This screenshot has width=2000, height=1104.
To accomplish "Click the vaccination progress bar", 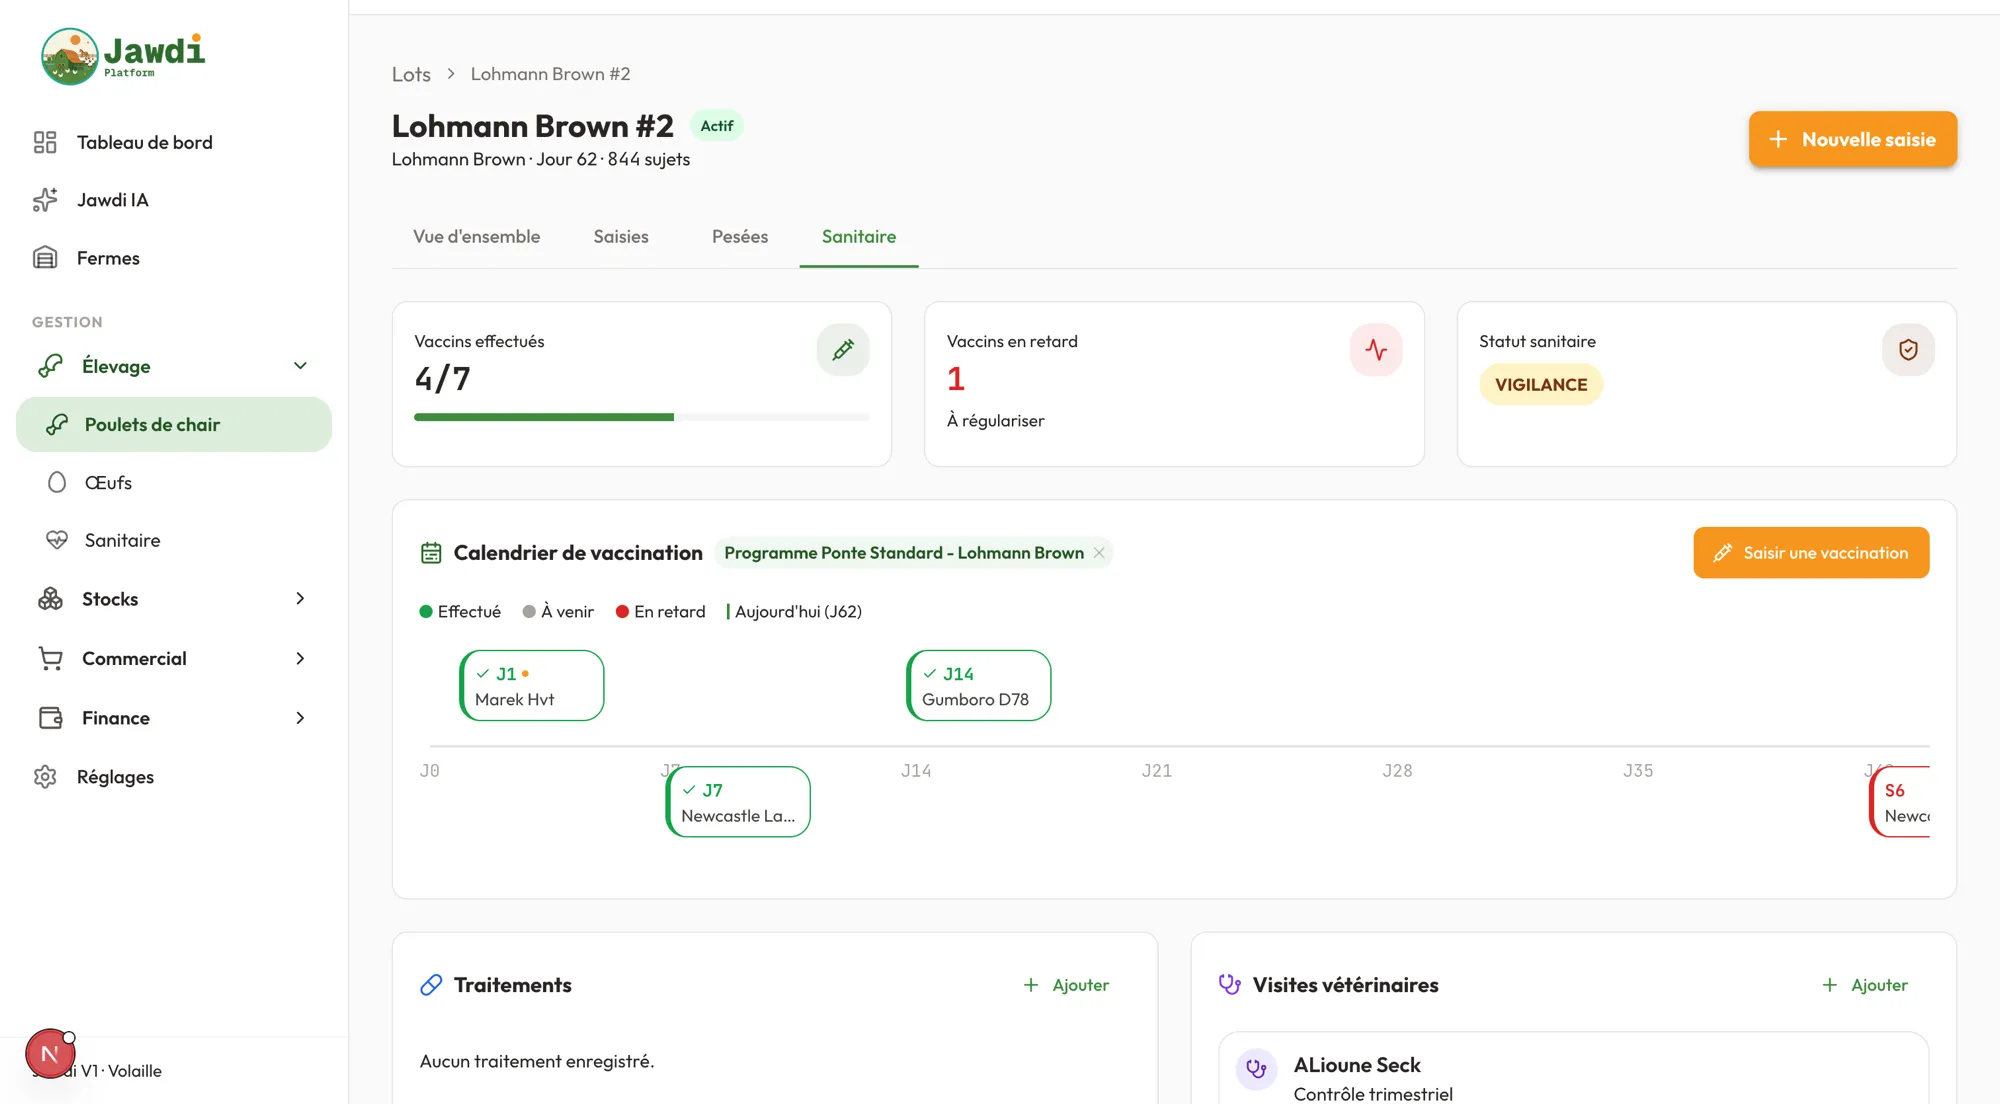I will point(642,417).
